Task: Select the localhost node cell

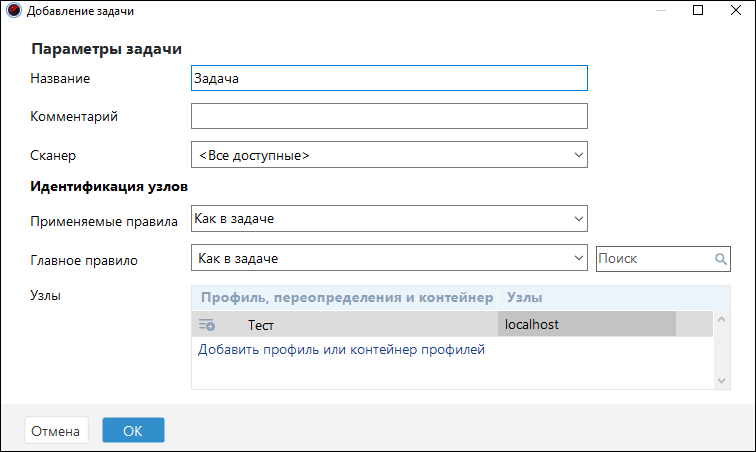Action: click(587, 324)
